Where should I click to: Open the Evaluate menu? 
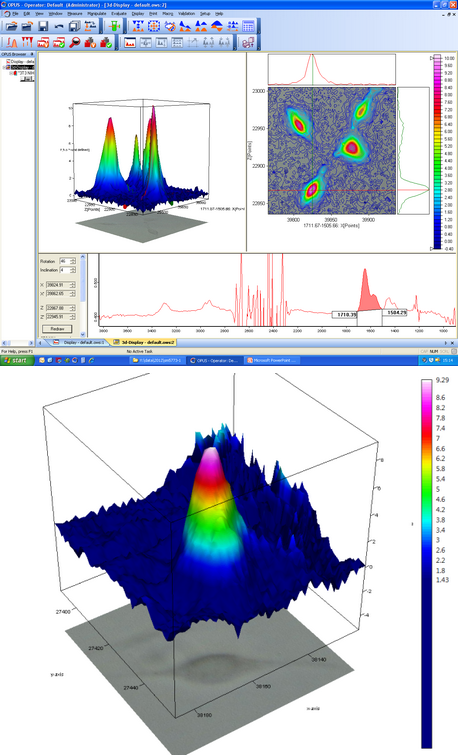click(x=119, y=13)
